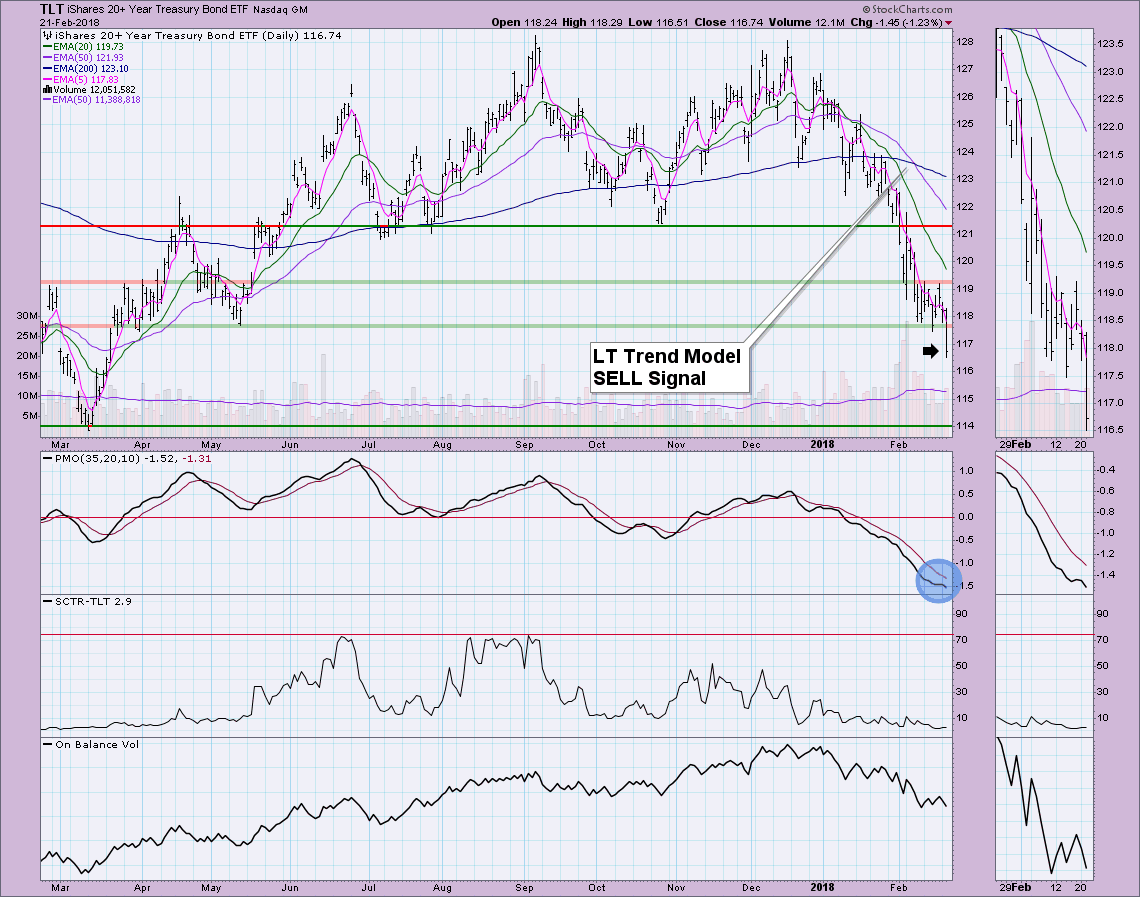This screenshot has height=897, width=1140.
Task: Click the 114 price axis label
Action: point(965,426)
